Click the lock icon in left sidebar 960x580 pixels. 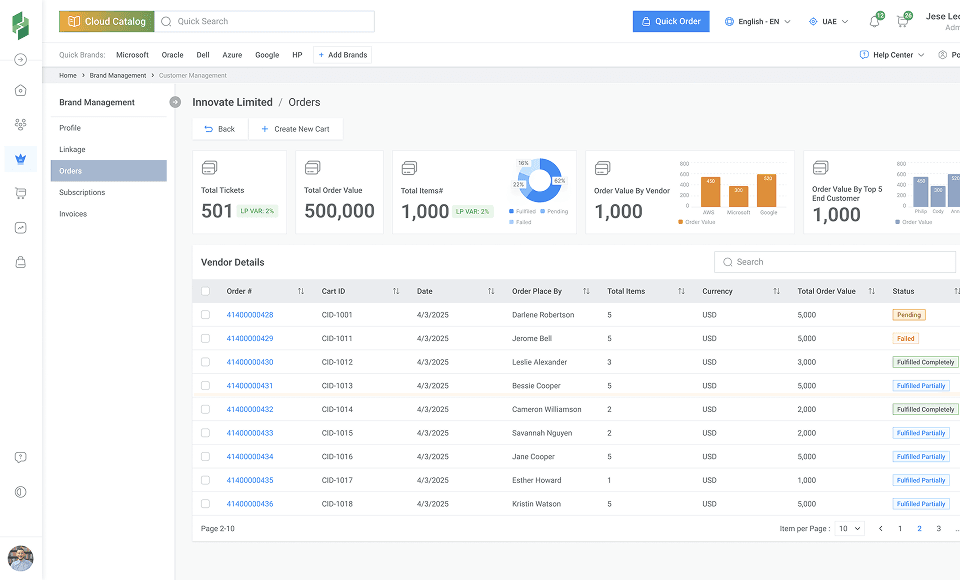click(x=21, y=262)
